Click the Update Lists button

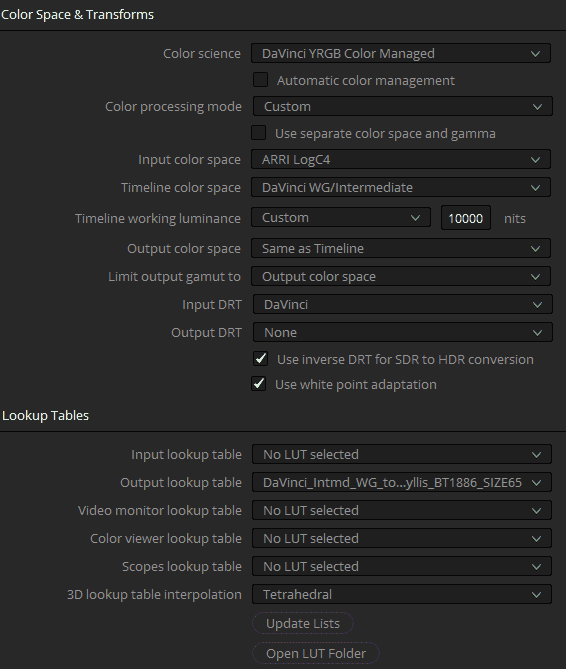pyautogui.click(x=303, y=623)
